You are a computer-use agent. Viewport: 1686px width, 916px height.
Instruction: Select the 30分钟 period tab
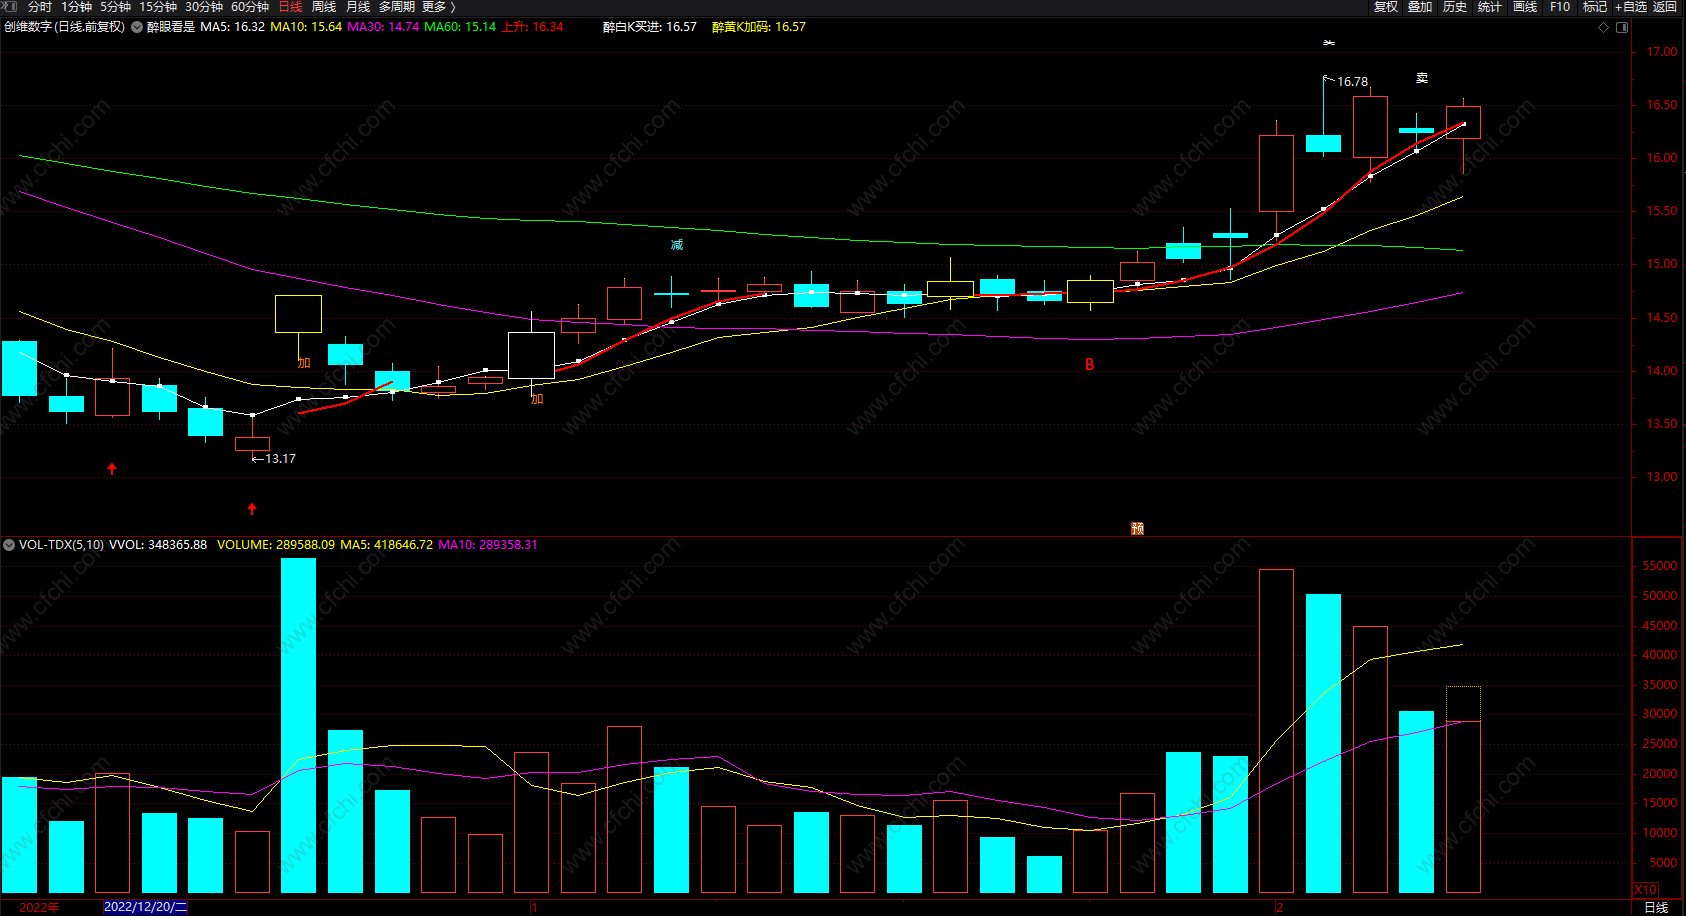[203, 7]
